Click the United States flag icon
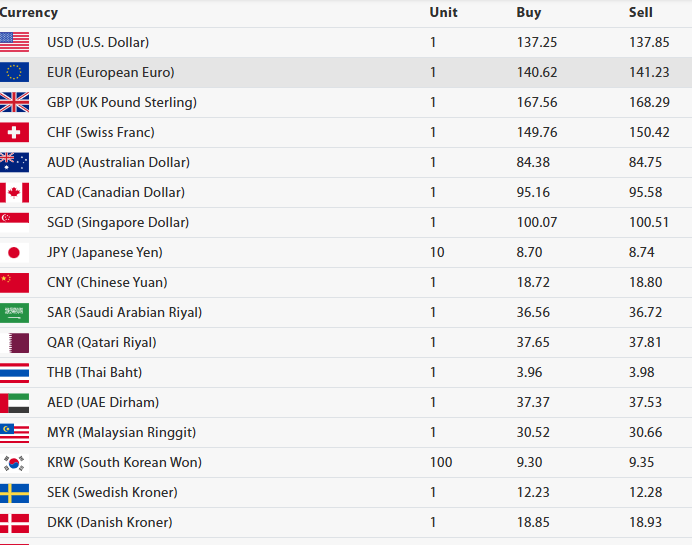 [14, 42]
